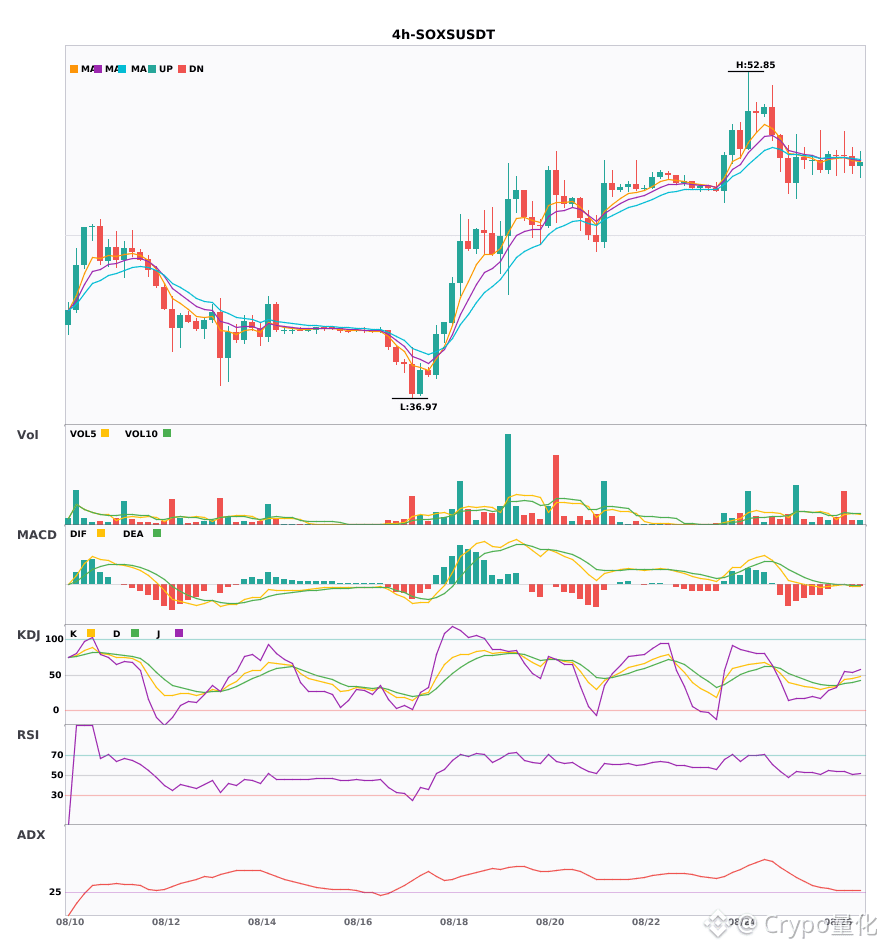Click the tallest red volume bar
Screen dimensions: 885x950
556,490
